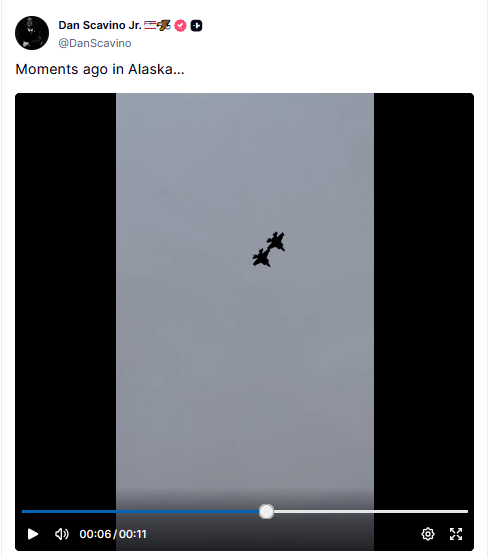Image resolution: width=489 pixels, height=558 pixels.
Task: Mute the video using the speaker icon
Action: point(62,534)
